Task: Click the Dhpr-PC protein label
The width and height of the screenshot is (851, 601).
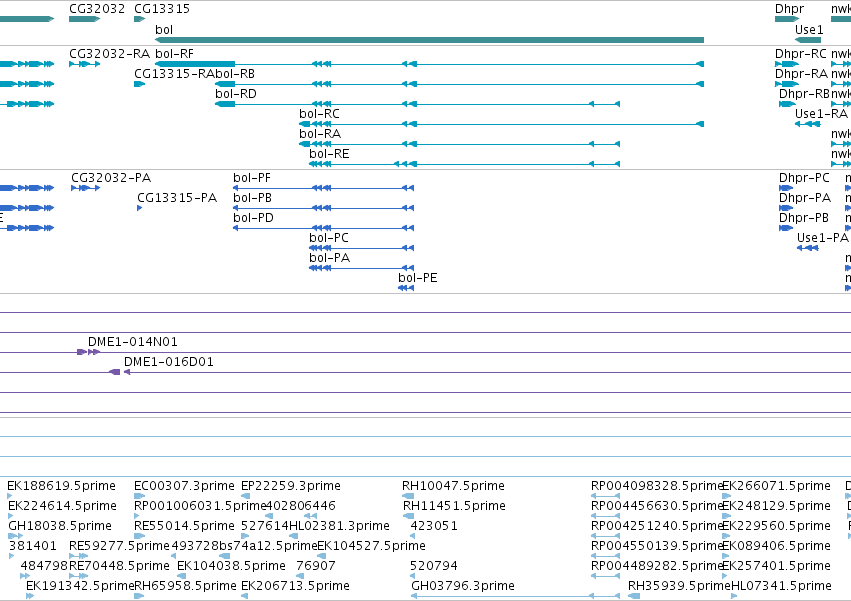Action: click(x=804, y=178)
